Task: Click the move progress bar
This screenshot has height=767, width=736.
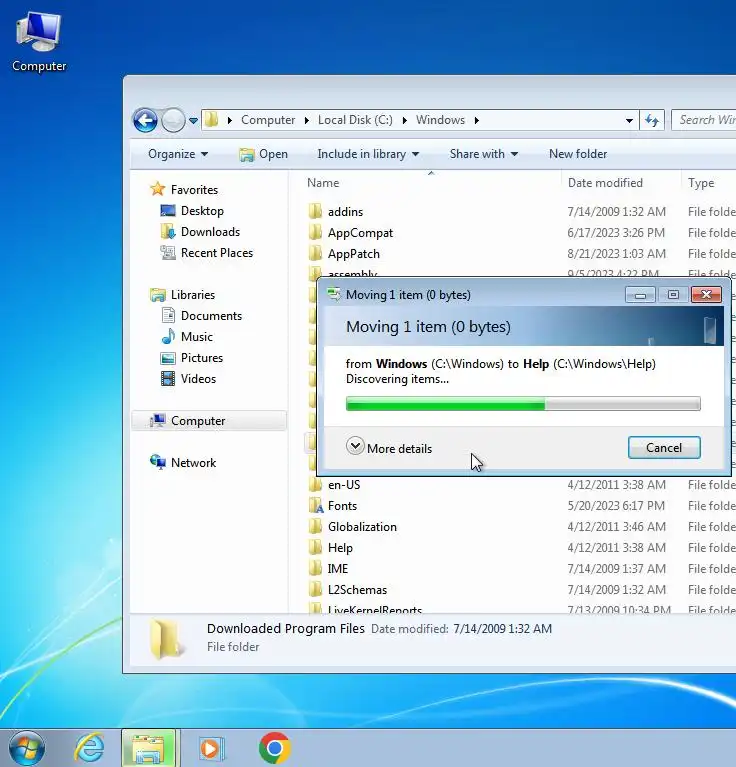Action: click(x=523, y=404)
